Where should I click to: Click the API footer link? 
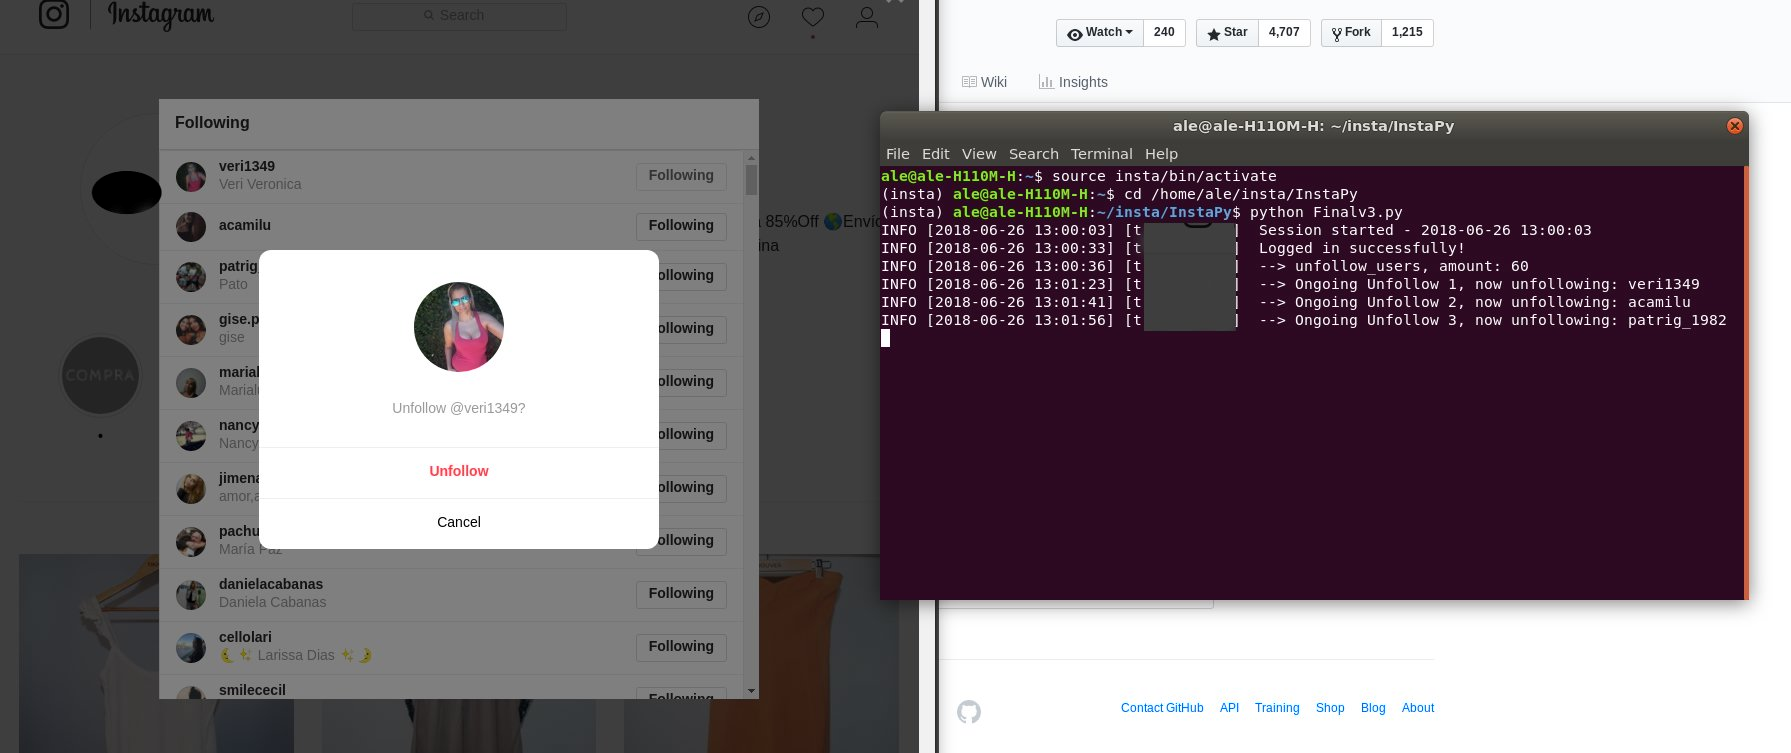(x=1229, y=708)
